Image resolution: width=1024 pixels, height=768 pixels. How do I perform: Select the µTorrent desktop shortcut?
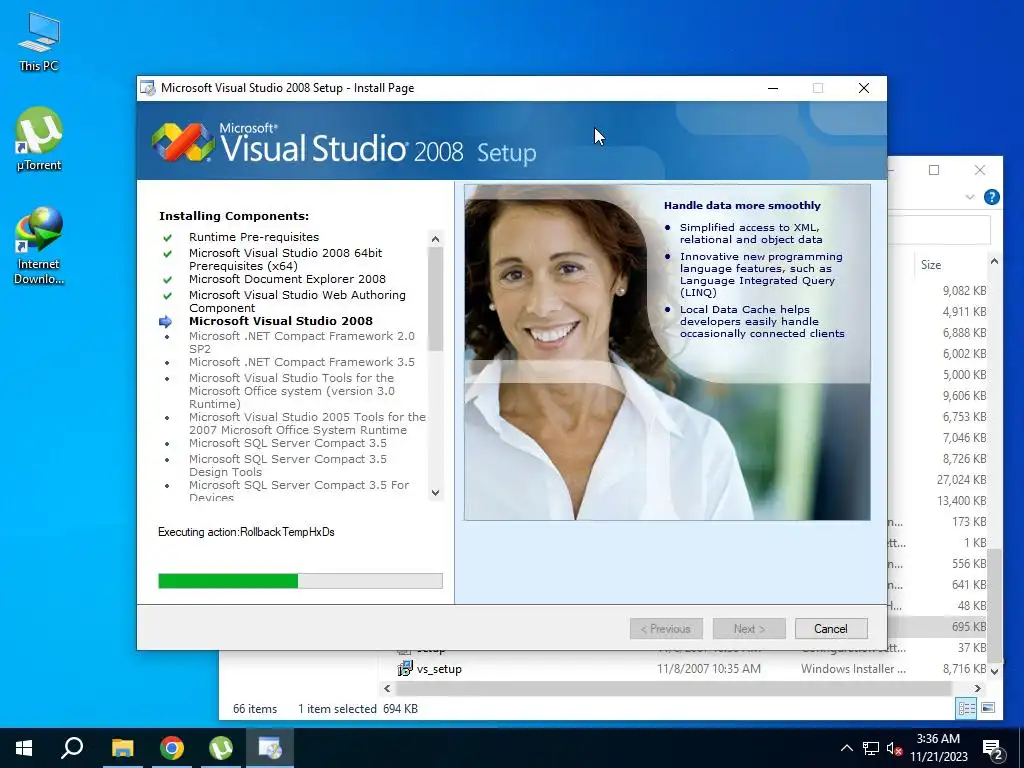pyautogui.click(x=39, y=139)
